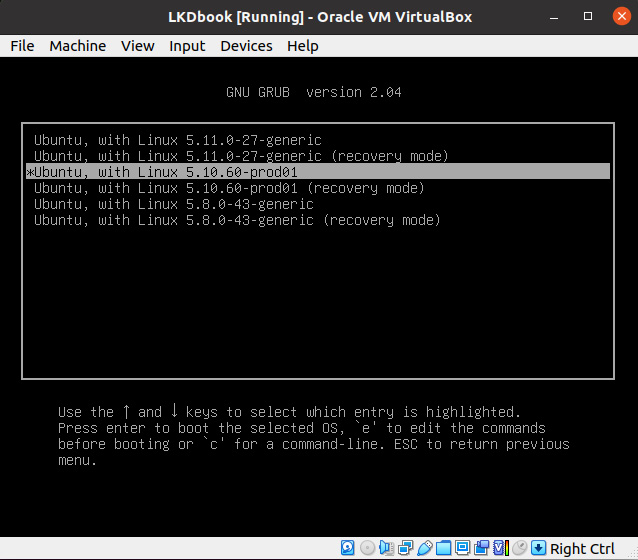Open the Devices menu
Viewport: 638px width, 560px height.
246,46
